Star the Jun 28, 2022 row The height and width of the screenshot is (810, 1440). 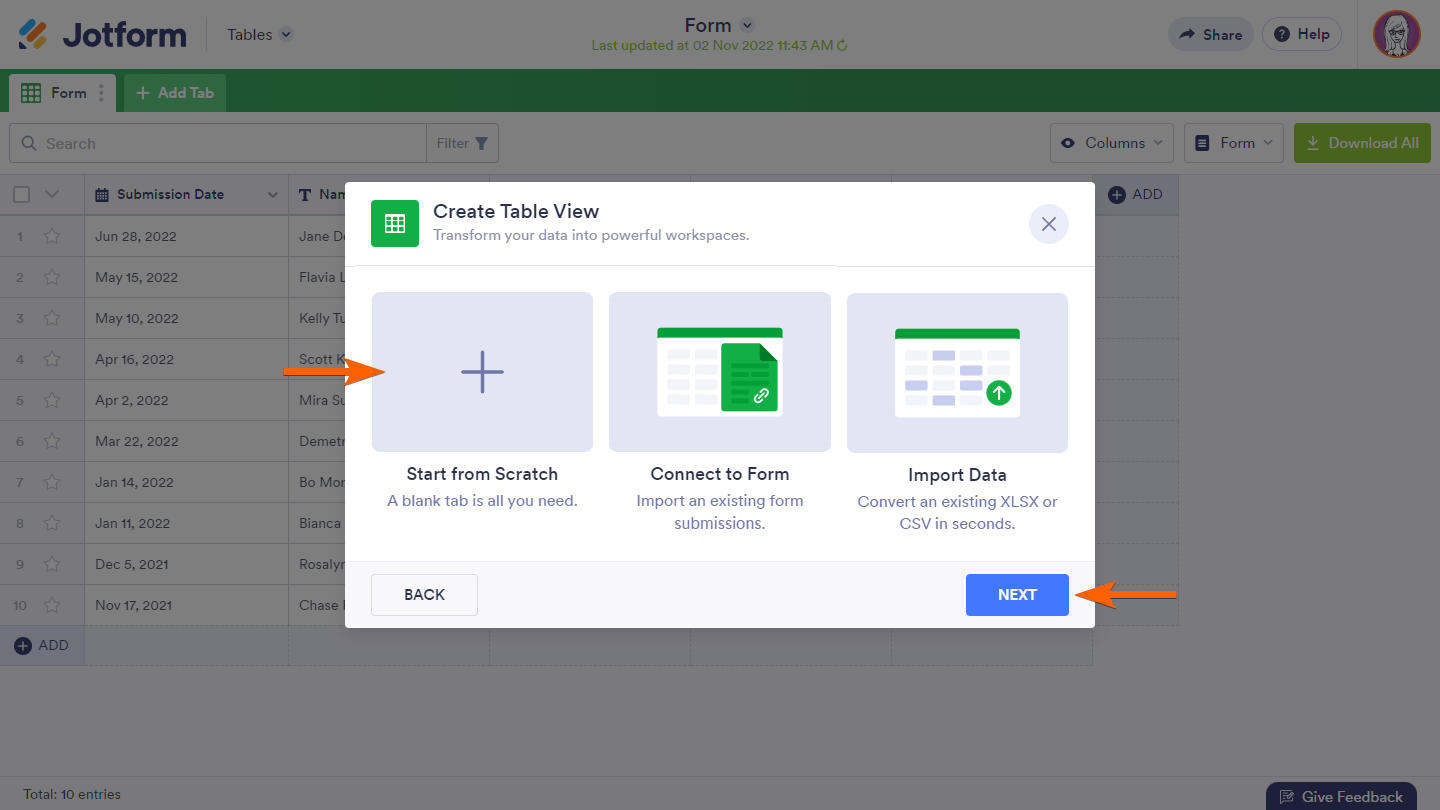pos(52,236)
